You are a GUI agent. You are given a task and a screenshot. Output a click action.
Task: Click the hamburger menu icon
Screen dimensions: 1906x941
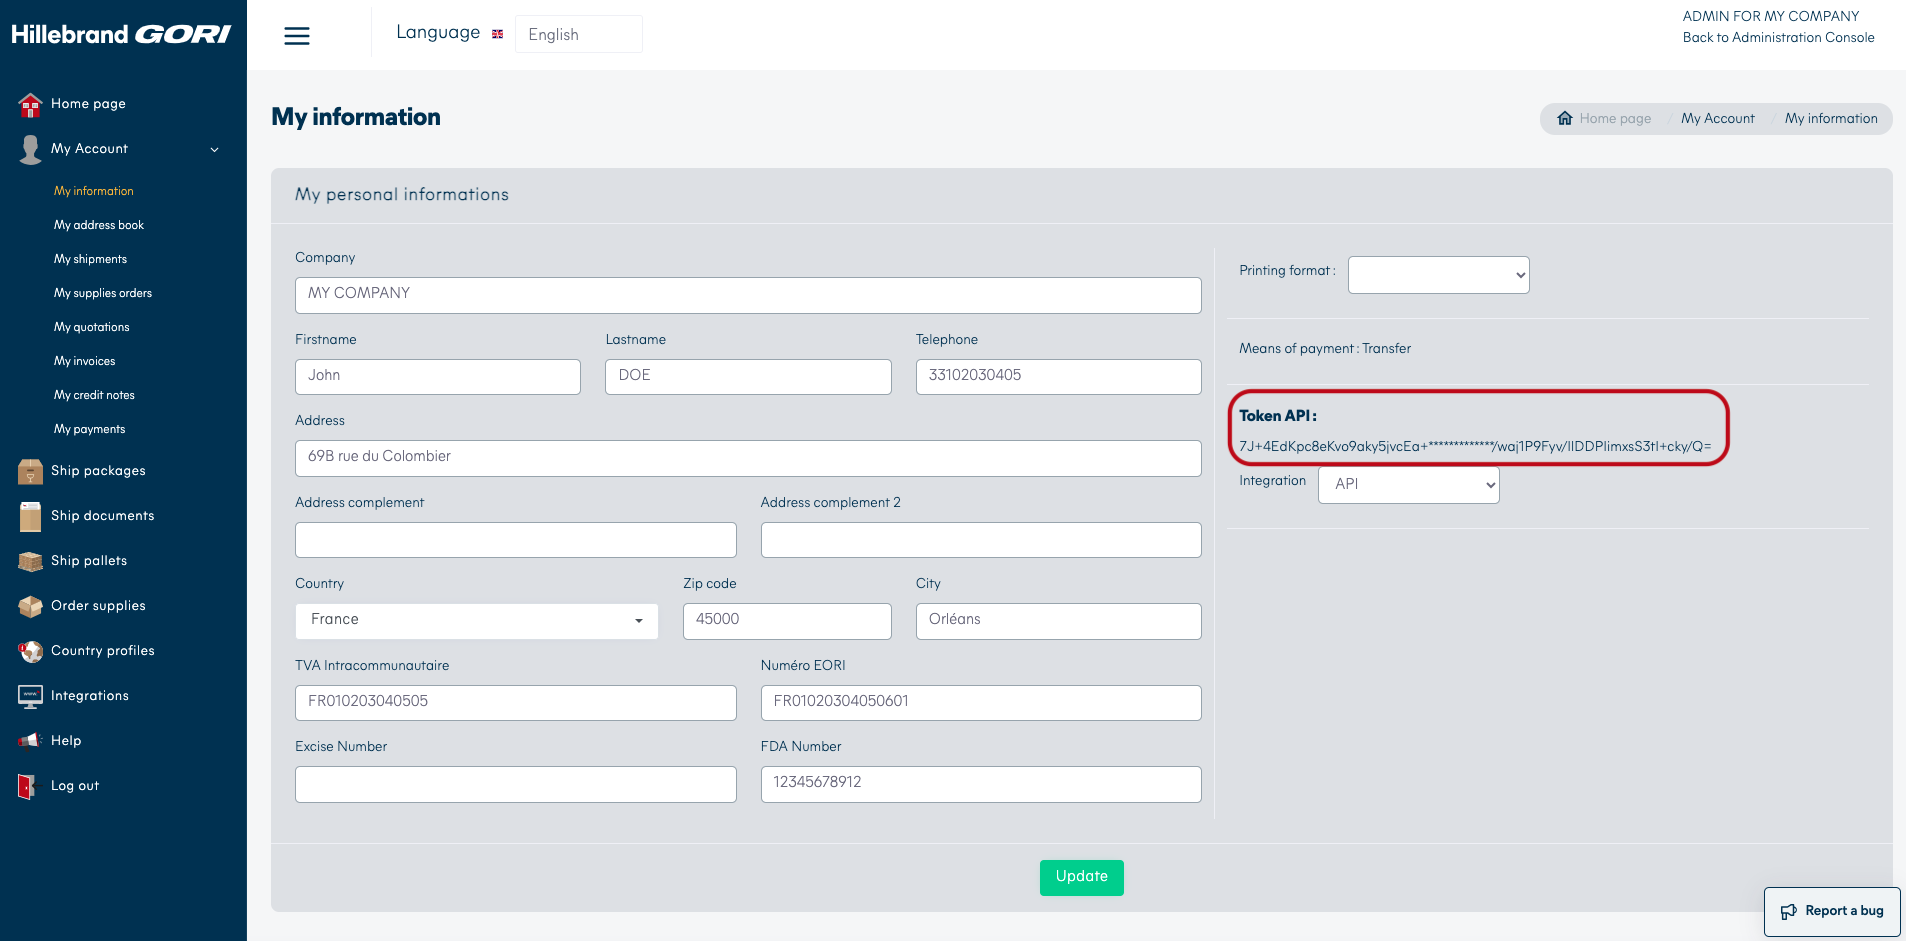(297, 36)
